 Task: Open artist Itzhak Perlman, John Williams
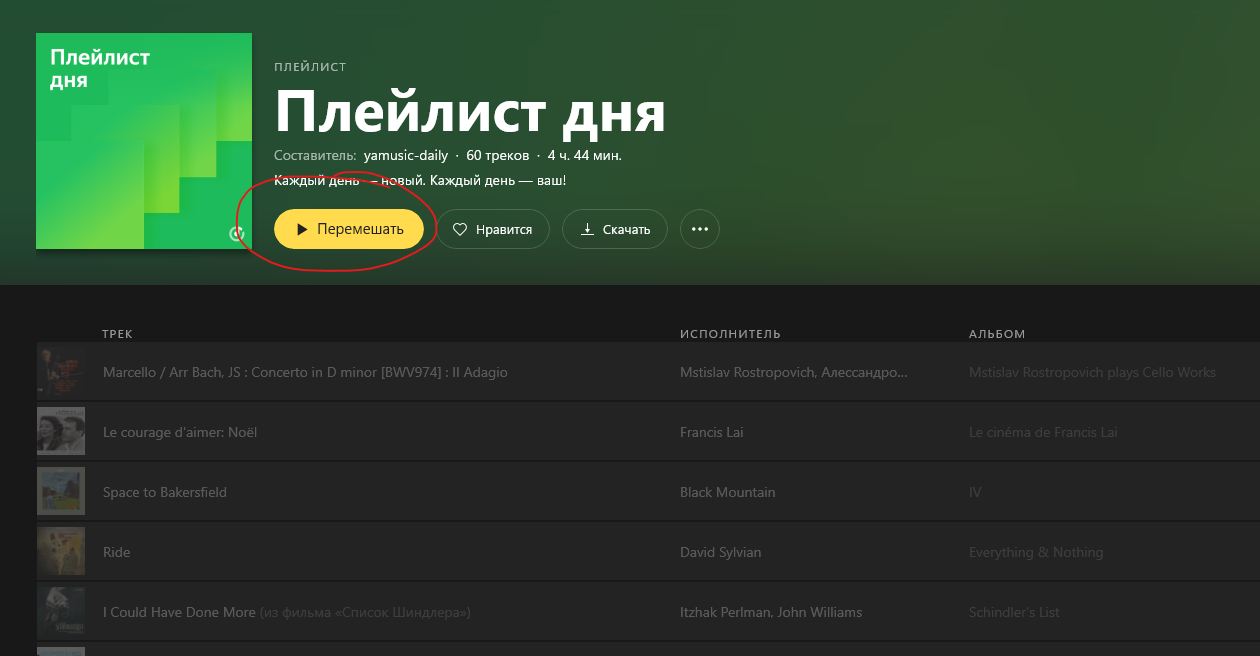(771, 612)
